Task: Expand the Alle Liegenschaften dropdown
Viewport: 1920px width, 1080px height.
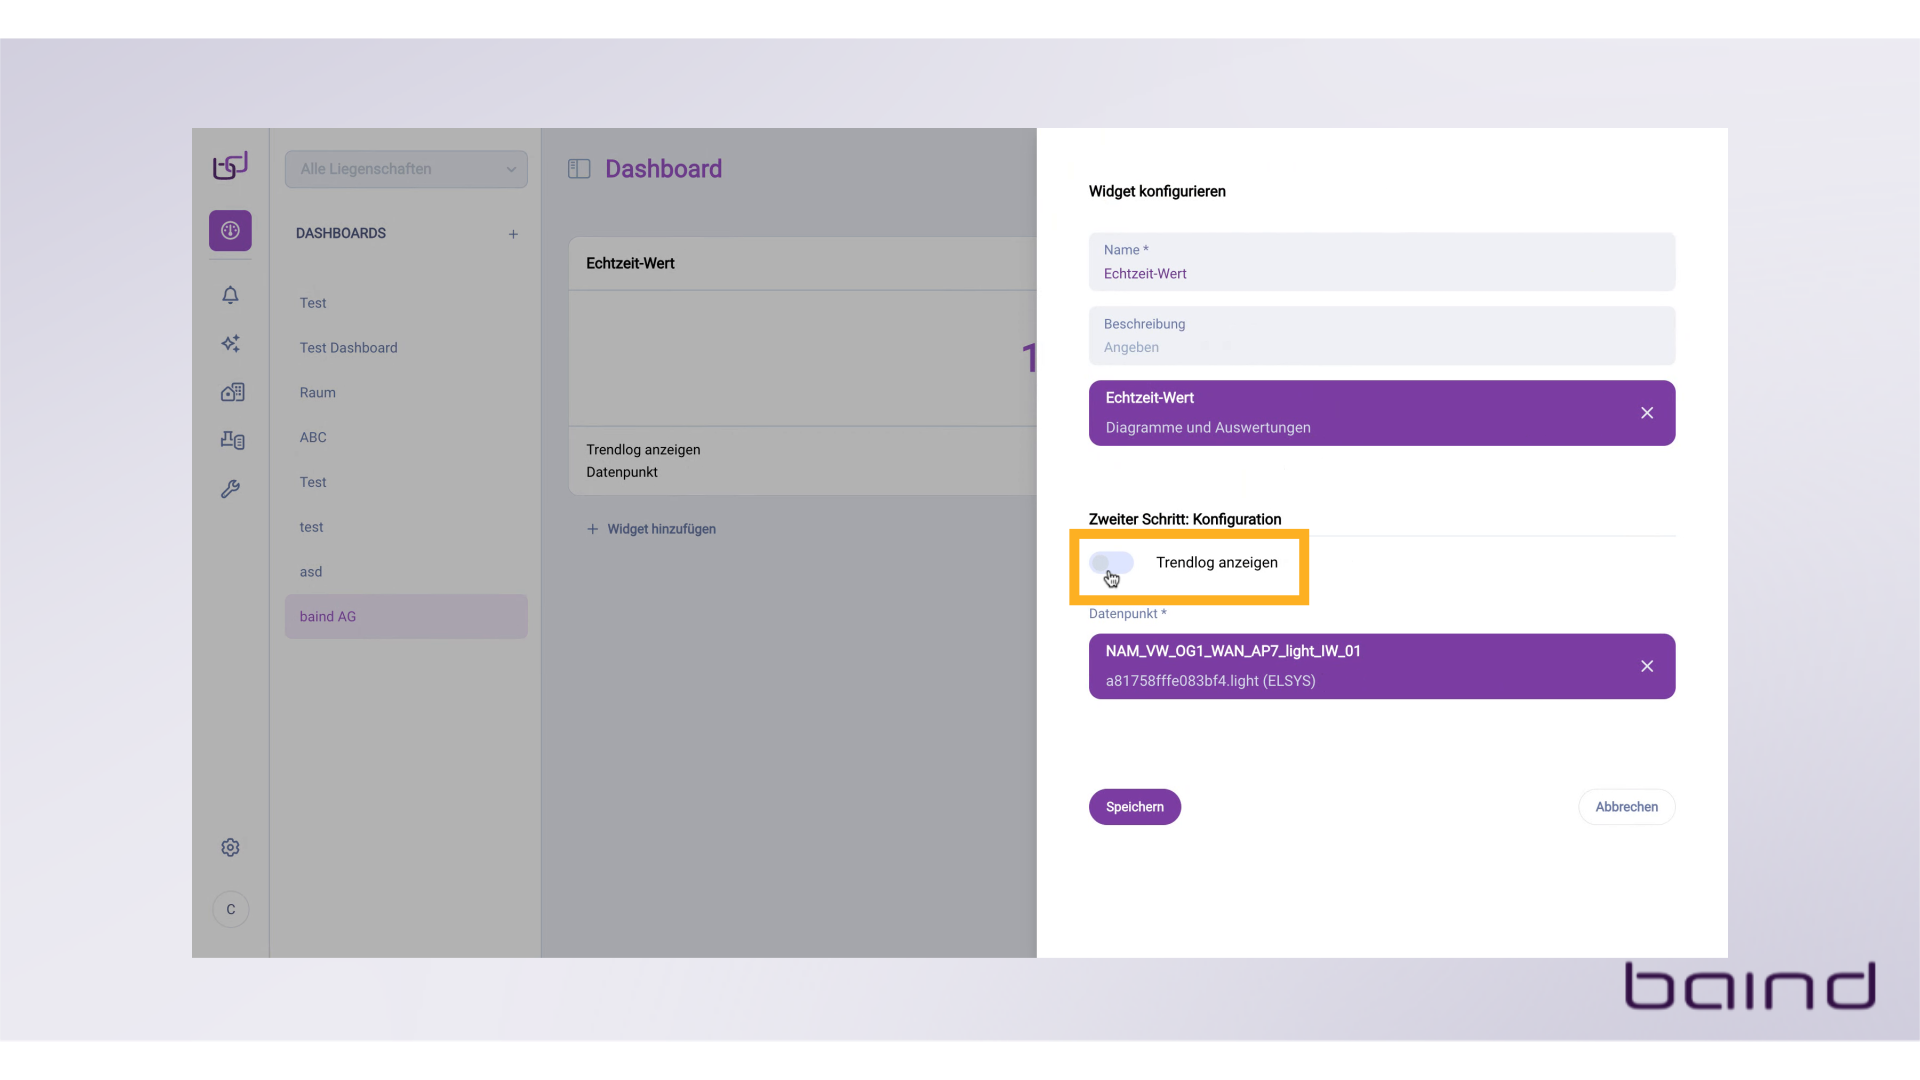Action: point(406,169)
